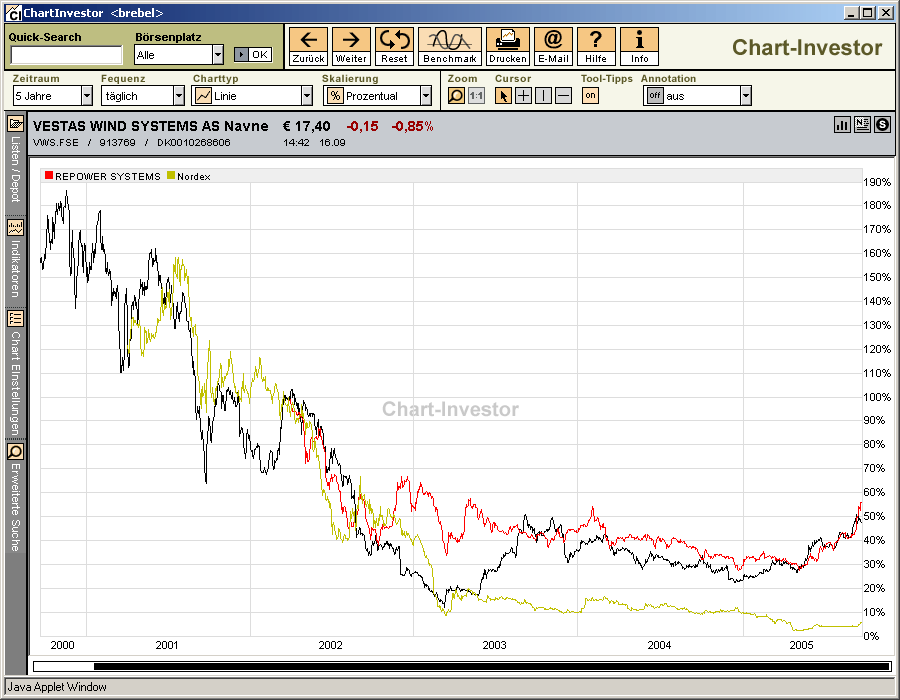900x700 pixels.
Task: Click the Drucken print icon
Action: [507, 45]
